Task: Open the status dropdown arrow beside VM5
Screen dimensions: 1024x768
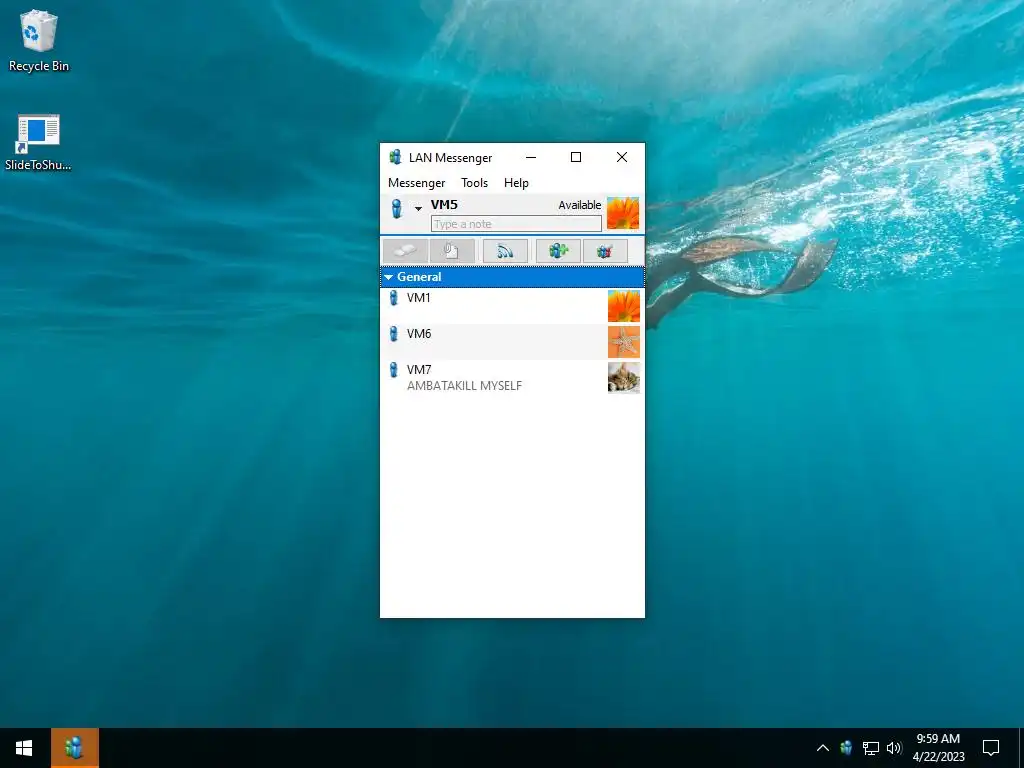Action: pos(419,209)
